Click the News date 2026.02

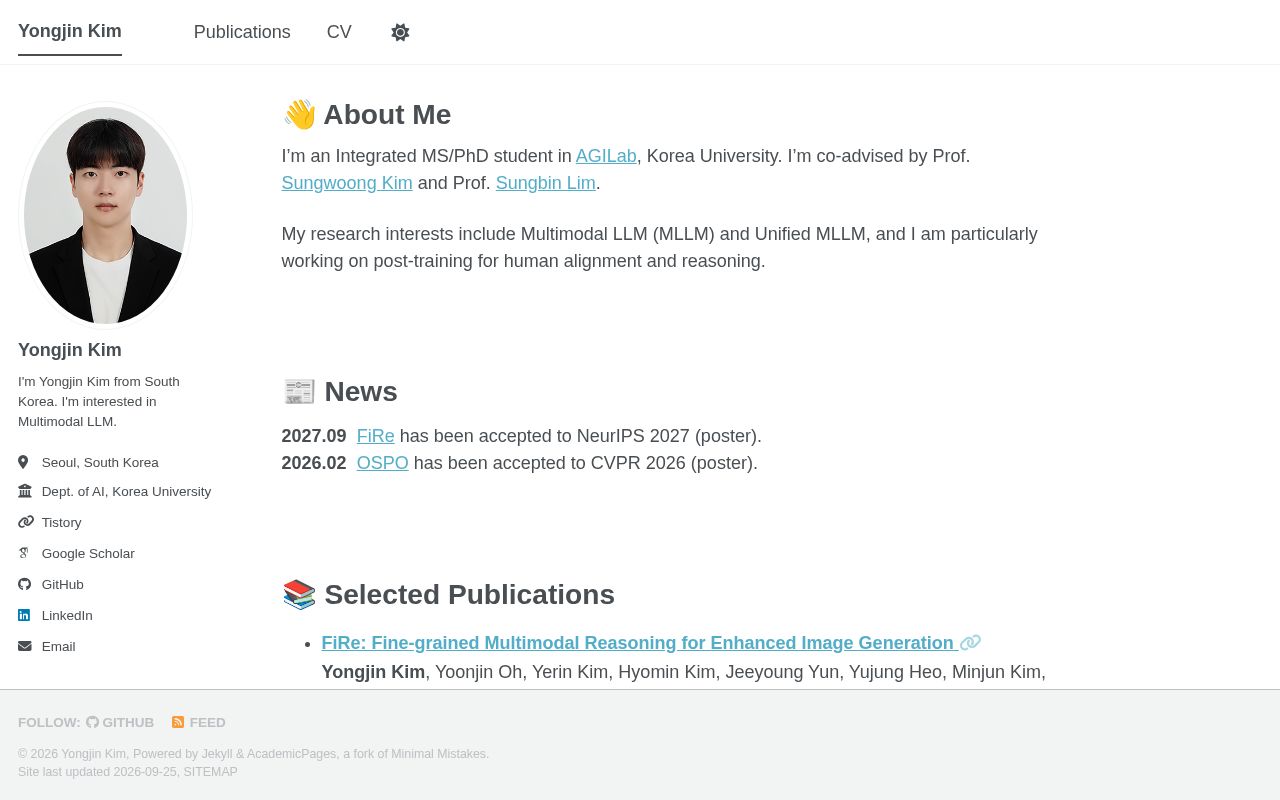coord(314,463)
